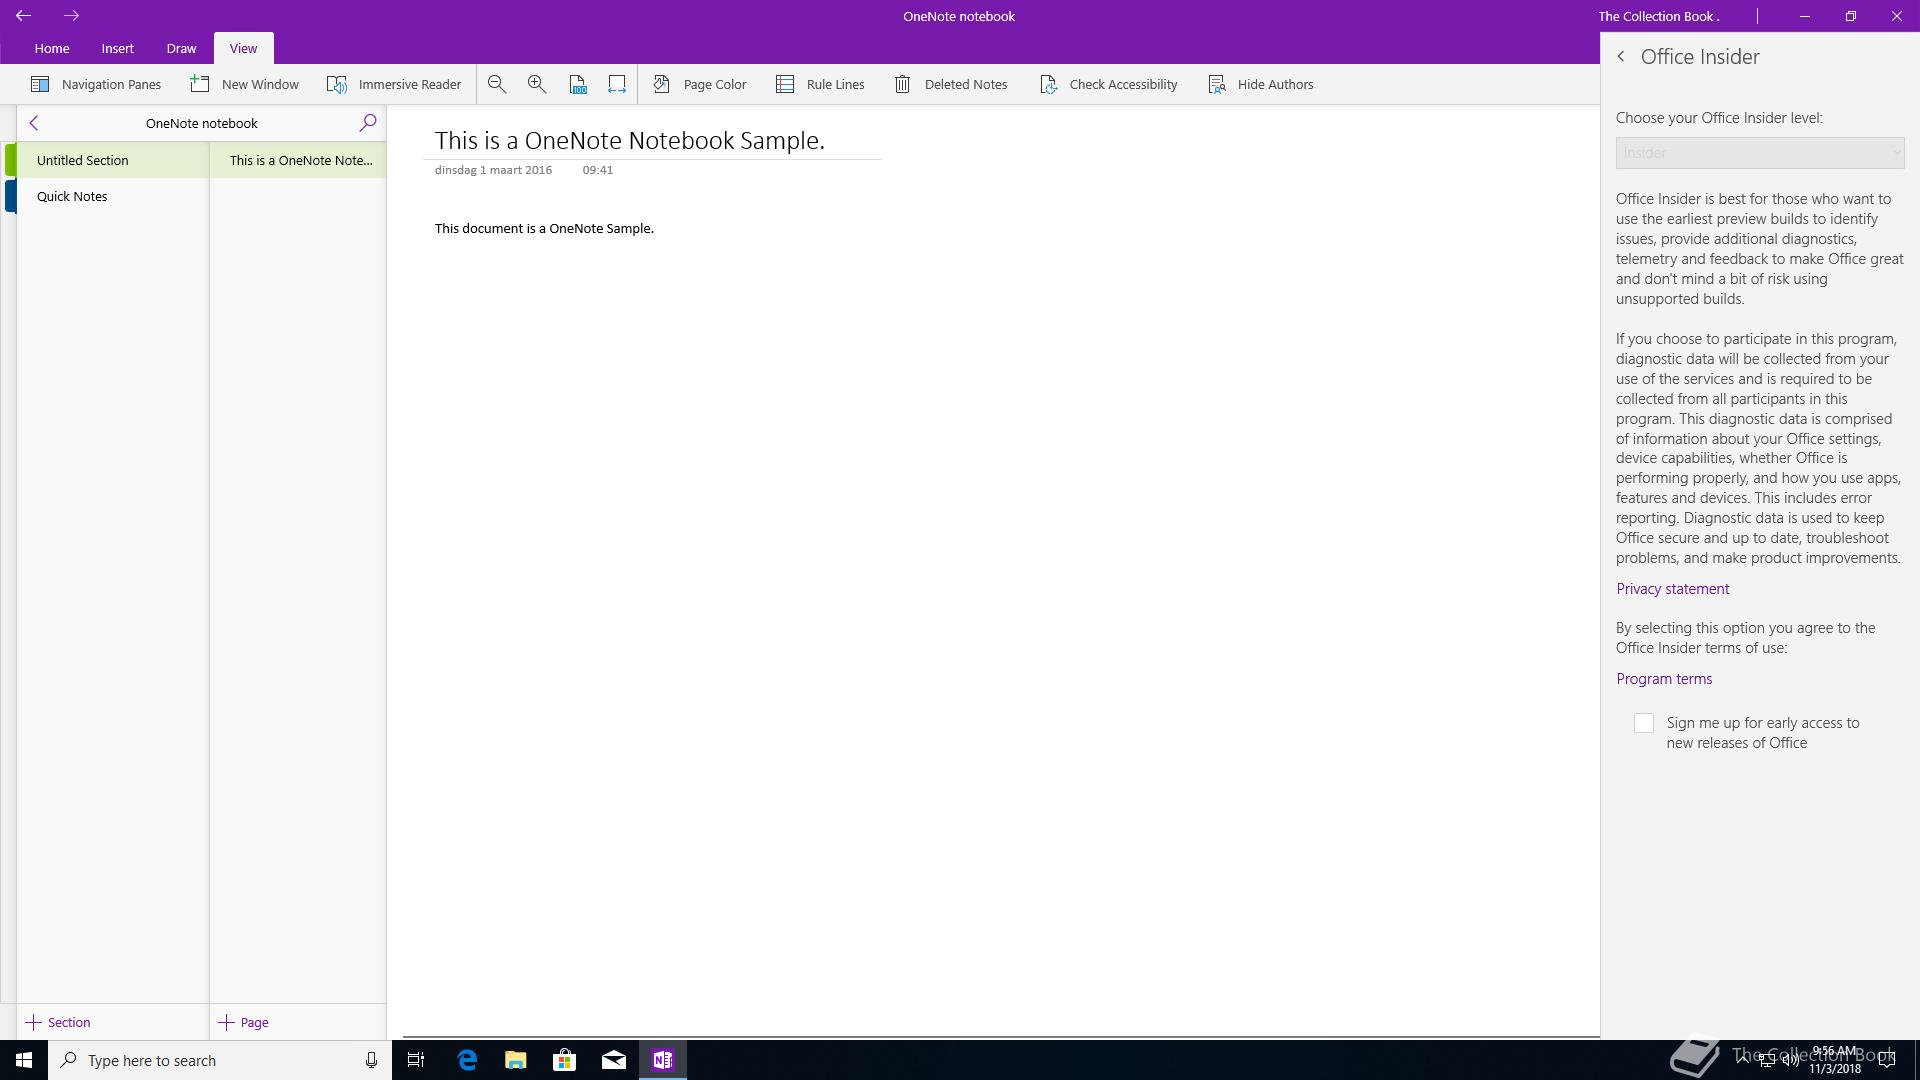Viewport: 1920px width, 1080px height.
Task: Open the Navigation Panes option
Action: pos(96,84)
